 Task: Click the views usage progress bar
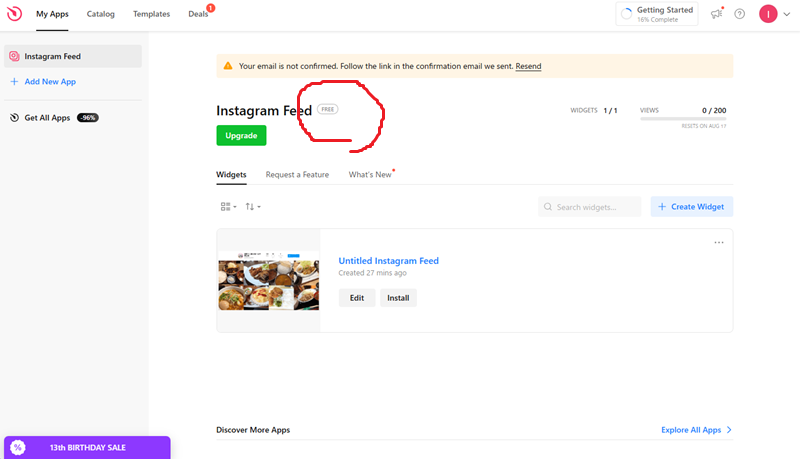click(683, 119)
